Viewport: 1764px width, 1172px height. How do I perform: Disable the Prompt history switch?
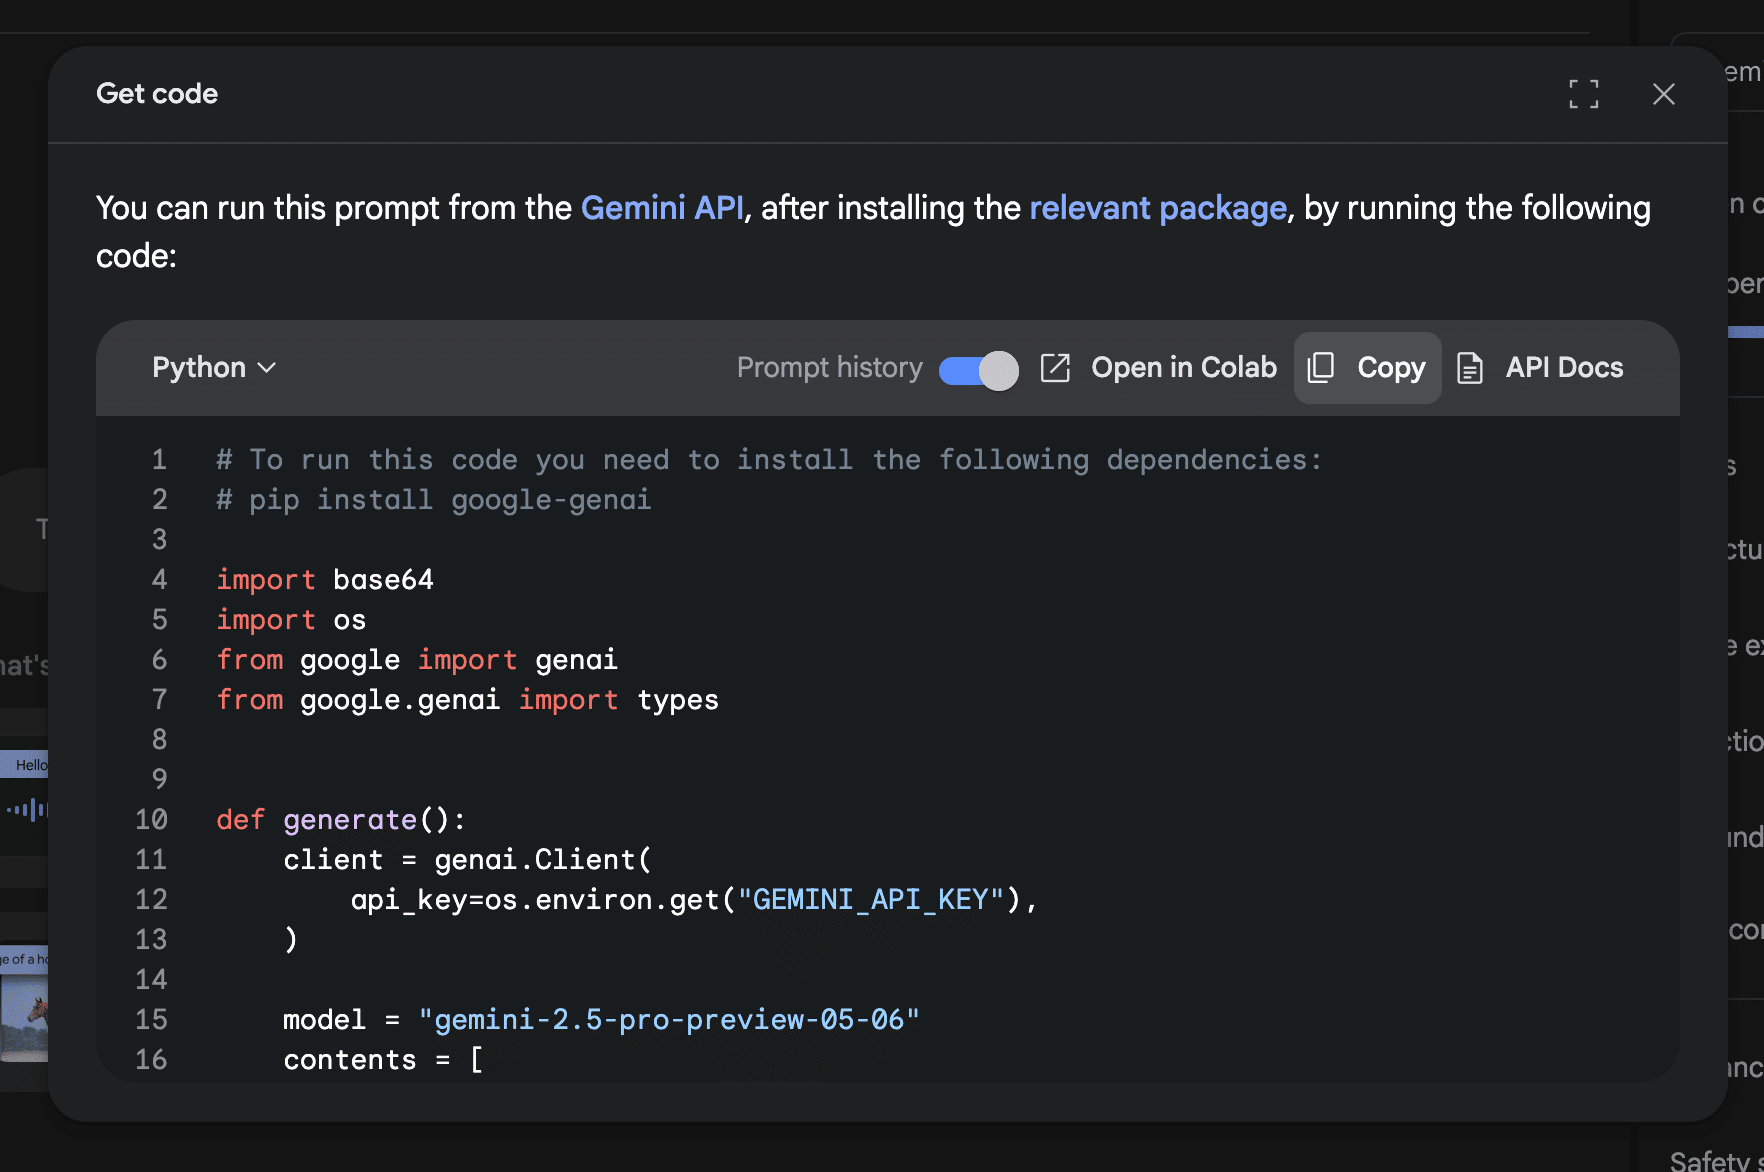coord(978,370)
